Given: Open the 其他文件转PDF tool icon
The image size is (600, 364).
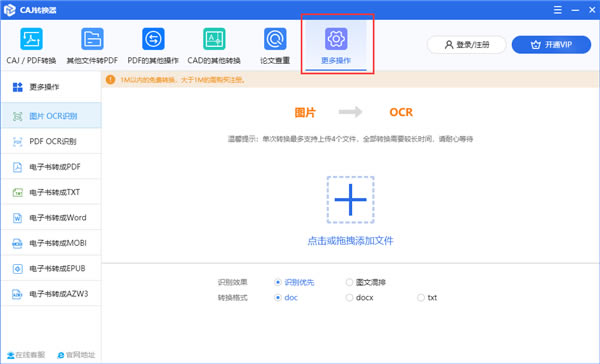Looking at the screenshot, I should click(92, 39).
